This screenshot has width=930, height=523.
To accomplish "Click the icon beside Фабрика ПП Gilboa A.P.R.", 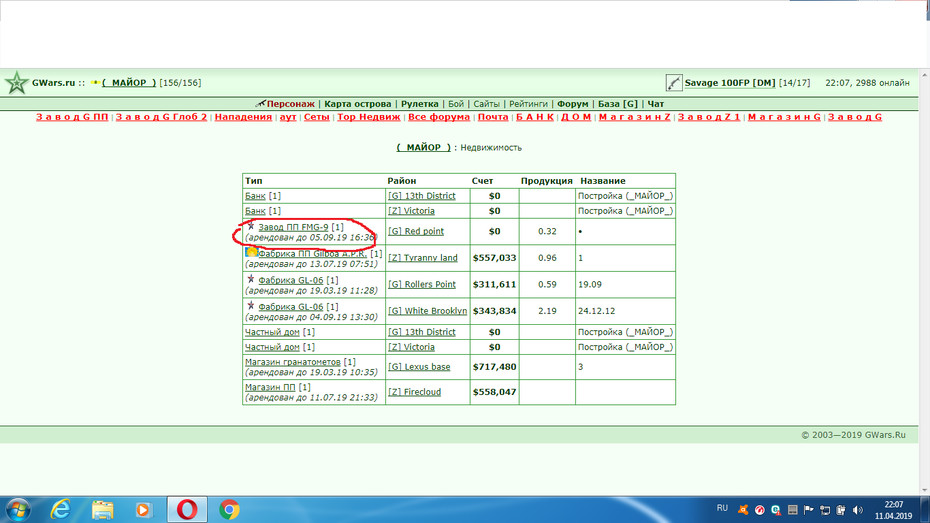I will [x=251, y=253].
